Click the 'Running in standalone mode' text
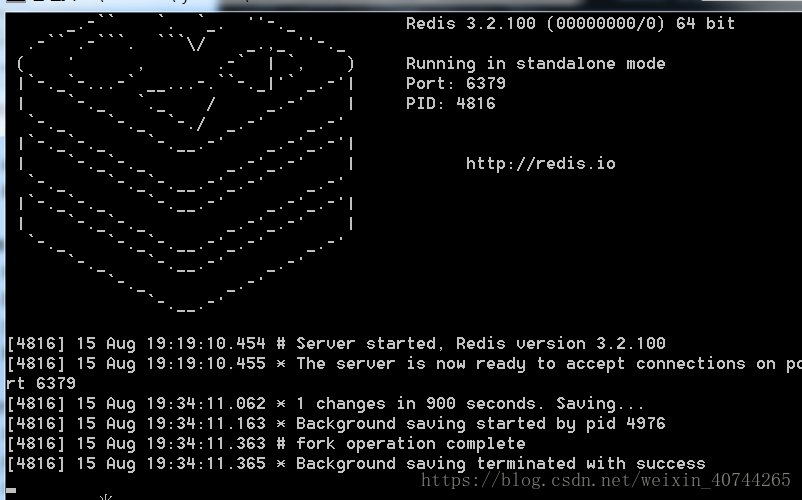This screenshot has width=802, height=500. click(536, 63)
